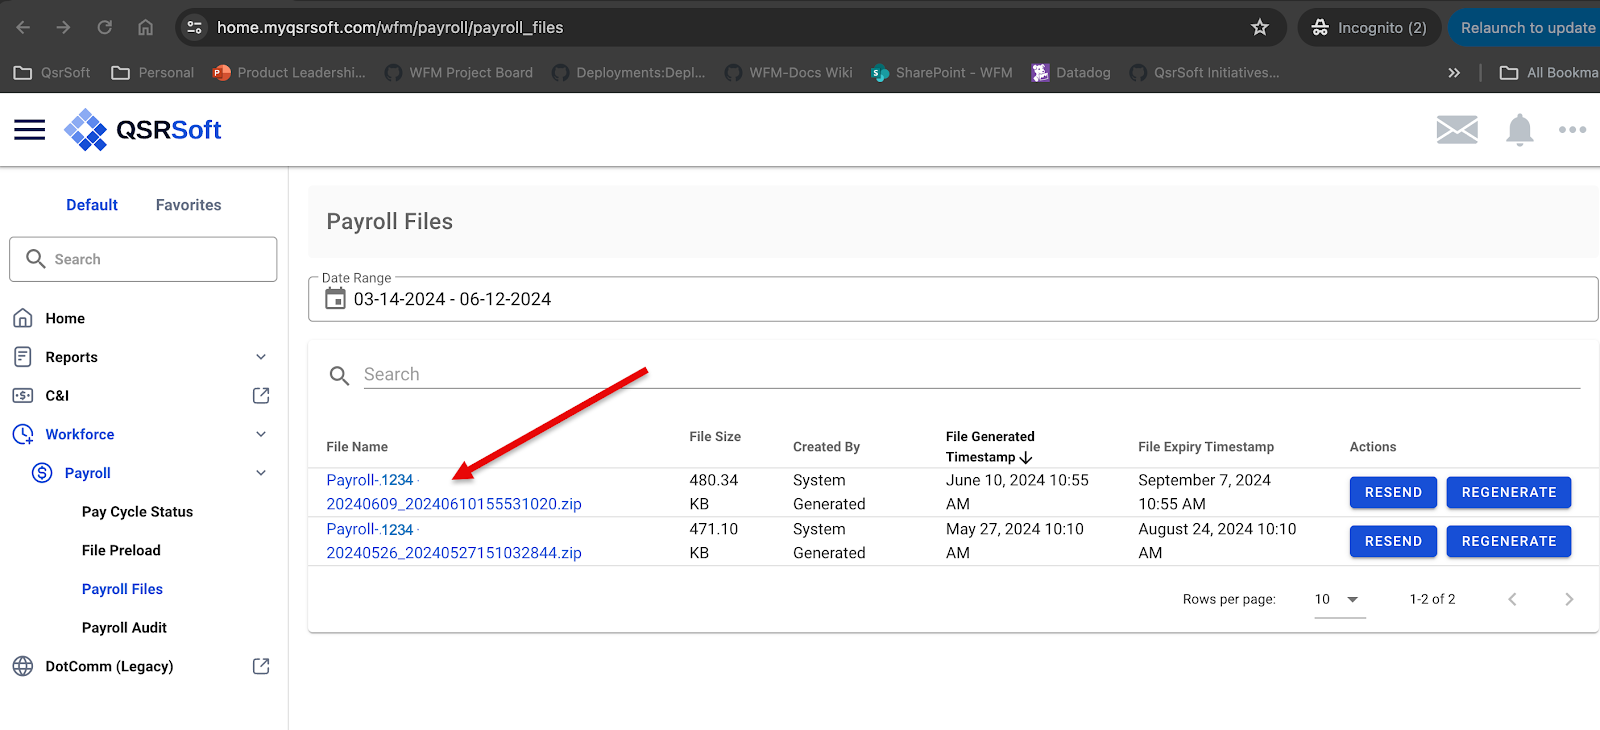Click the browser home icon
This screenshot has width=1600, height=730.
point(146,27)
